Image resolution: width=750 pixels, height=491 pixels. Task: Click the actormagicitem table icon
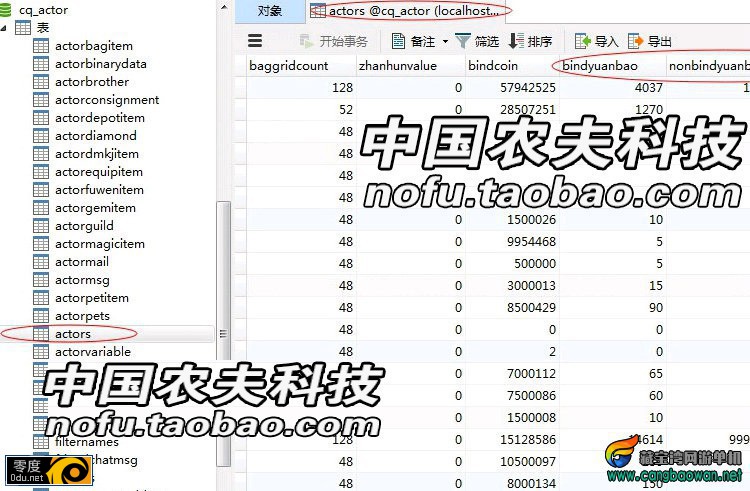41,244
